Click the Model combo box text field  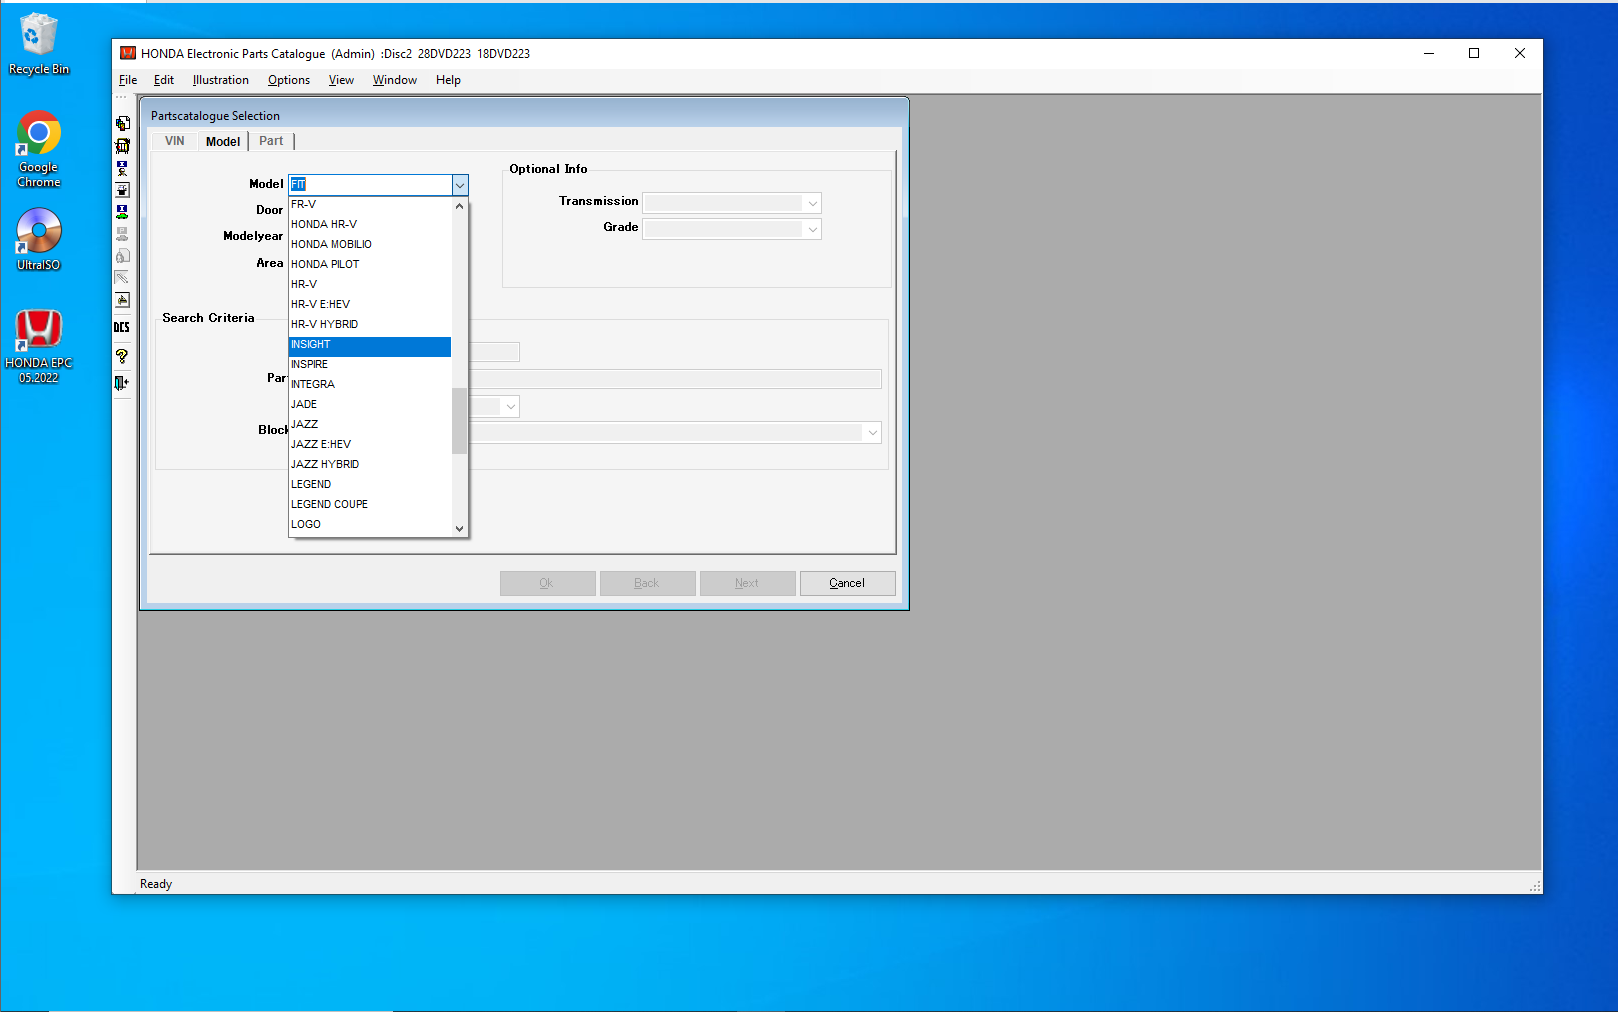click(369, 185)
